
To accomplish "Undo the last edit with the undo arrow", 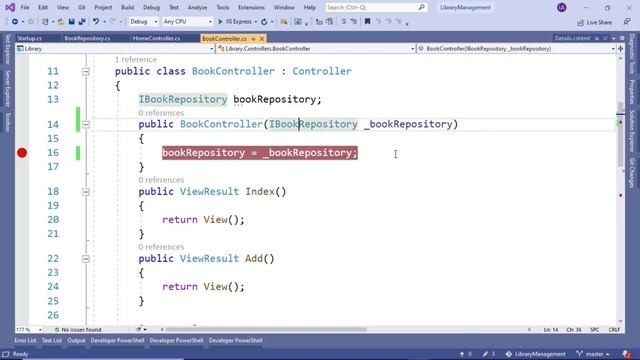I will [x=96, y=22].
